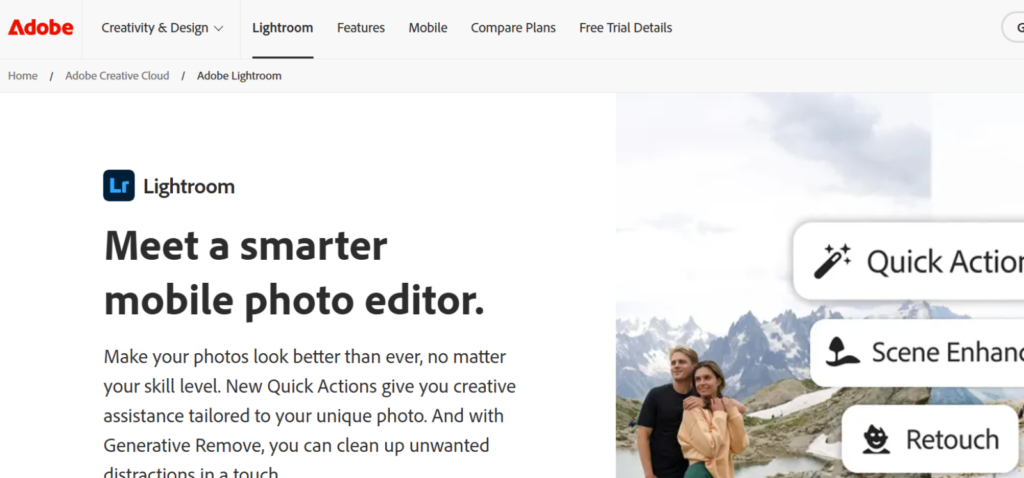
Task: Click the Scene Enhance label text
Action: (x=946, y=352)
